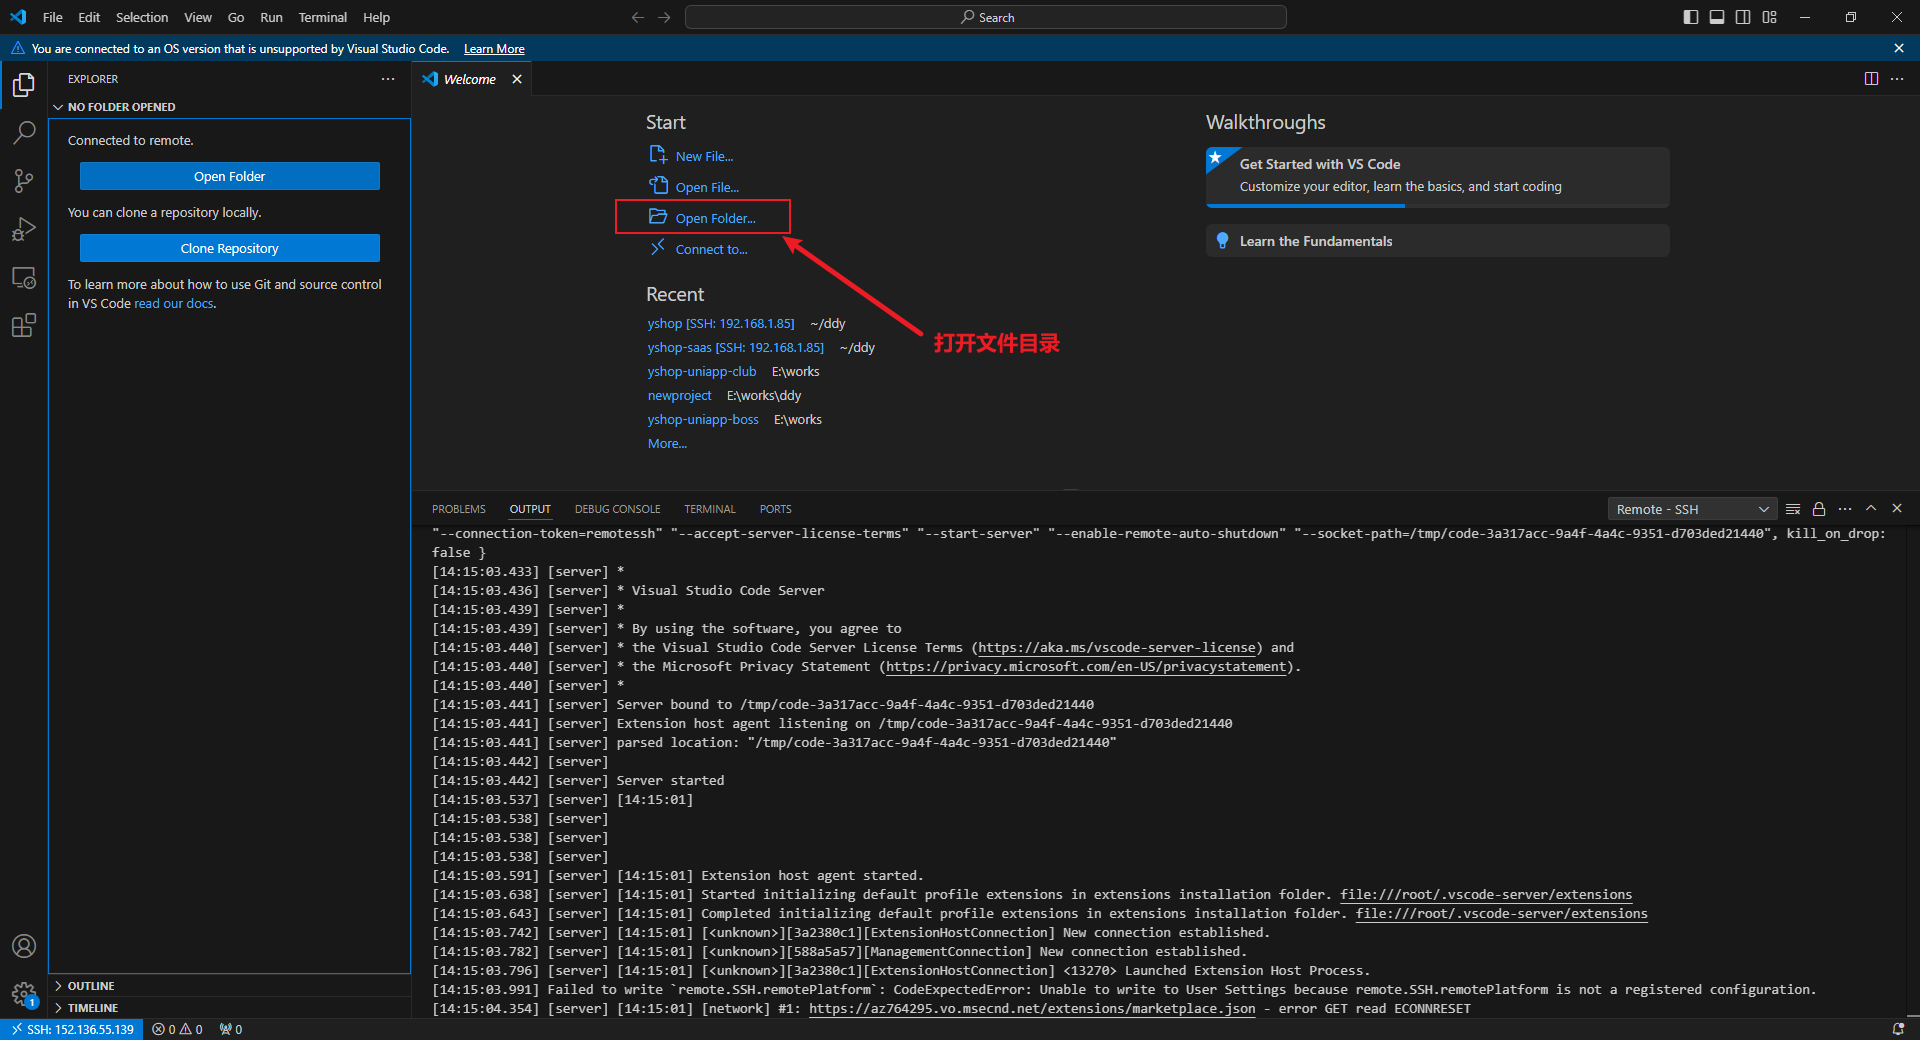Image resolution: width=1920 pixels, height=1040 pixels.
Task: Open recent yshop-uniapp-club project
Action: pos(702,371)
